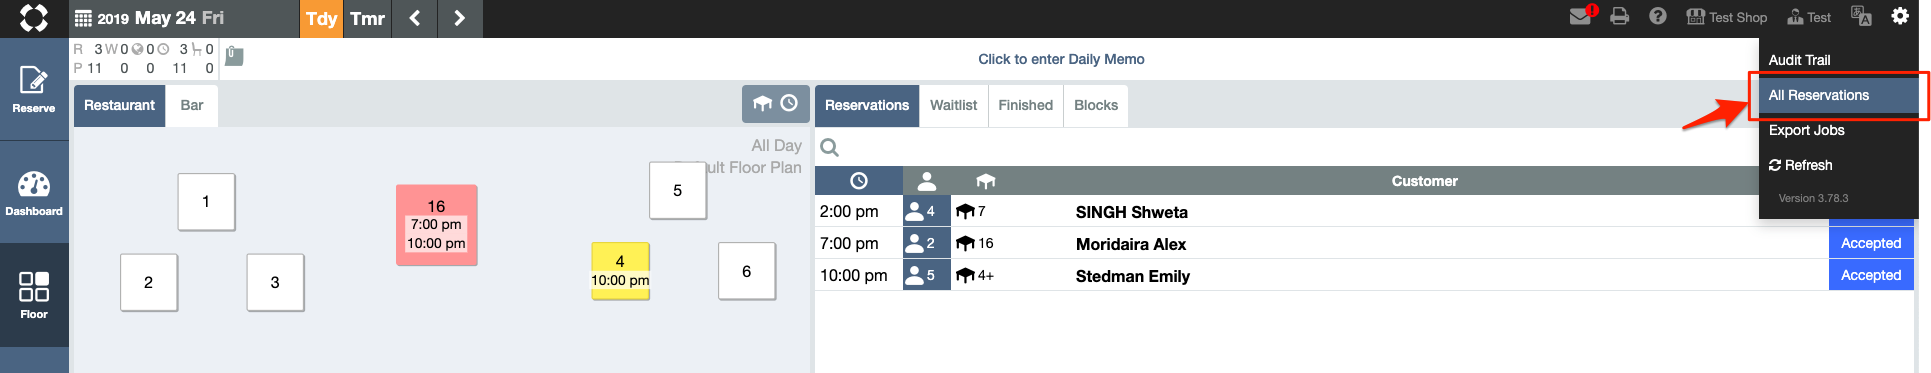Click to enter Daily Memo link
This screenshot has width=1931, height=373.
point(1061,59)
